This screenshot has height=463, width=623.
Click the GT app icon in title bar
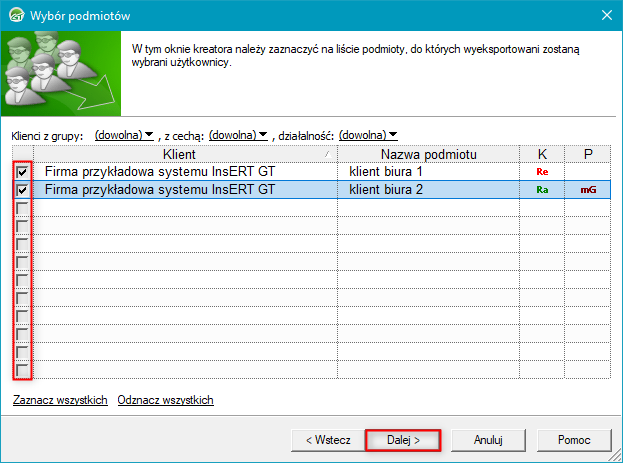16,15
